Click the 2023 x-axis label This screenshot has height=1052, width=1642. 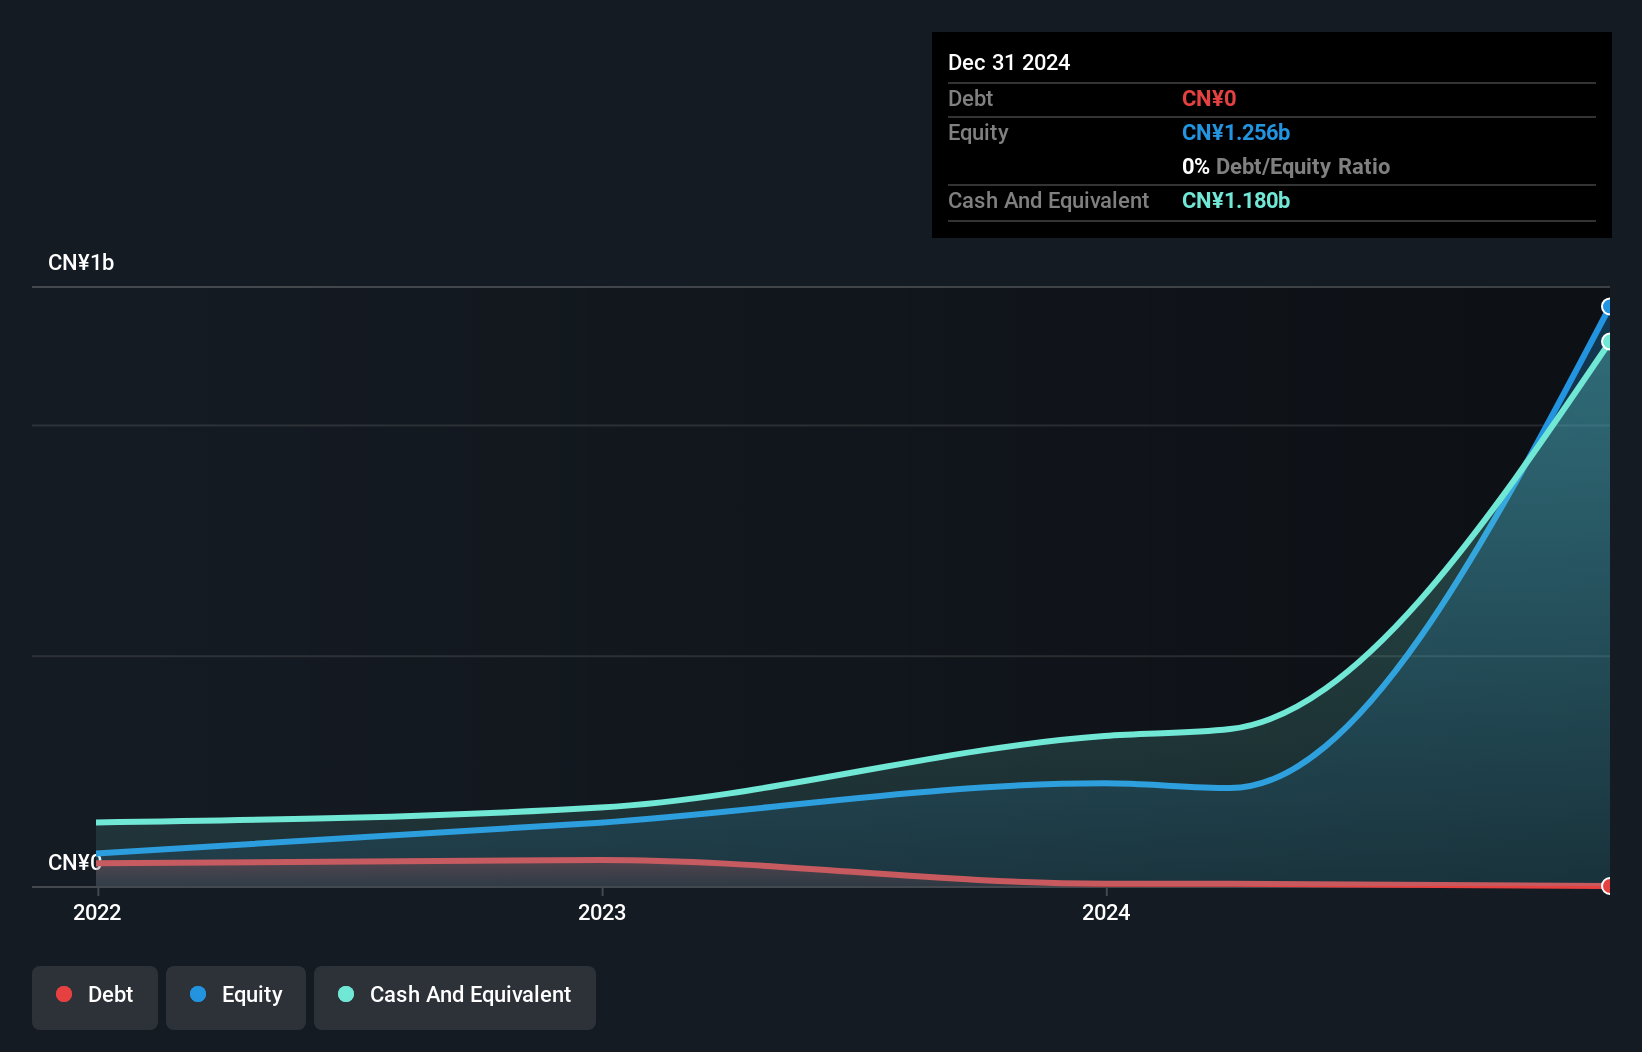602,913
